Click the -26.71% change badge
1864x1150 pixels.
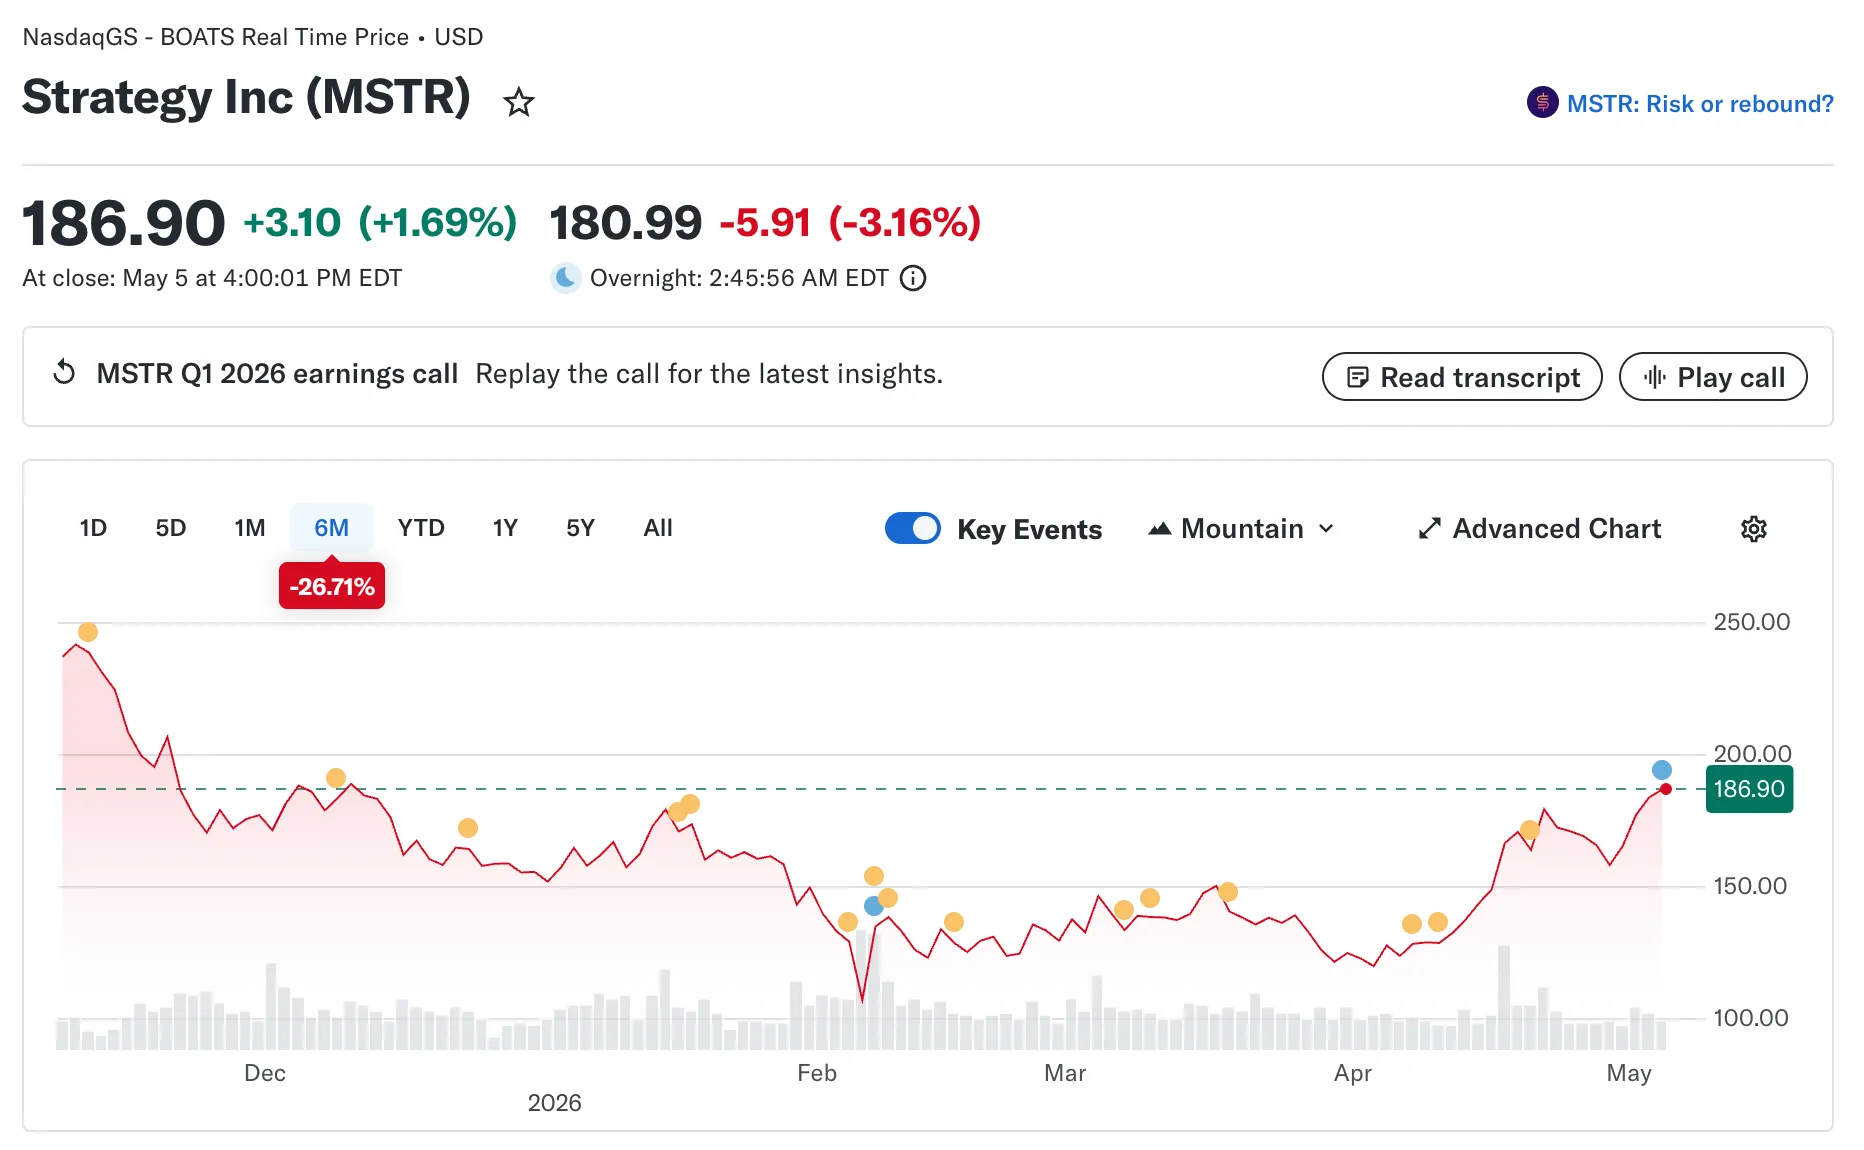tap(332, 587)
